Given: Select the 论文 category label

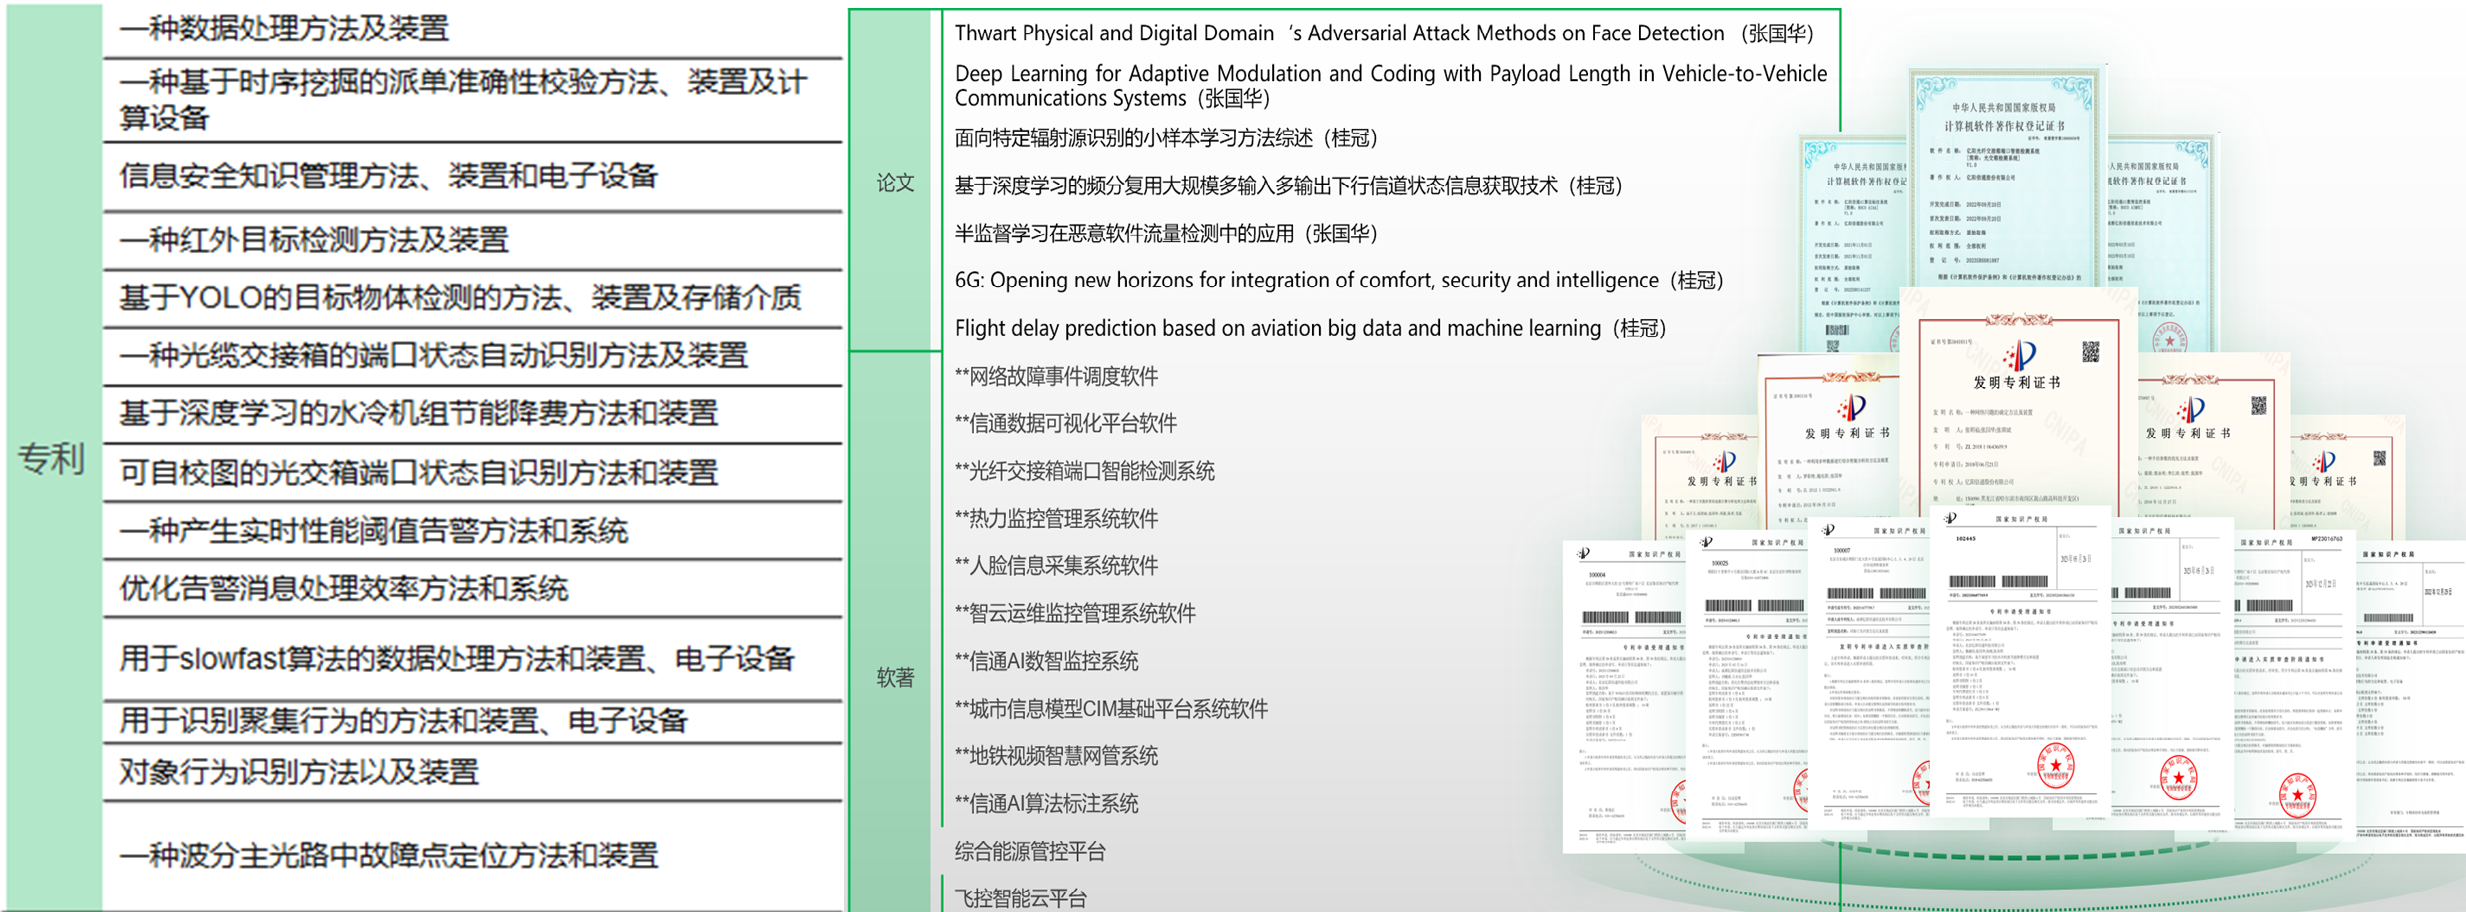Looking at the screenshot, I should click(895, 182).
